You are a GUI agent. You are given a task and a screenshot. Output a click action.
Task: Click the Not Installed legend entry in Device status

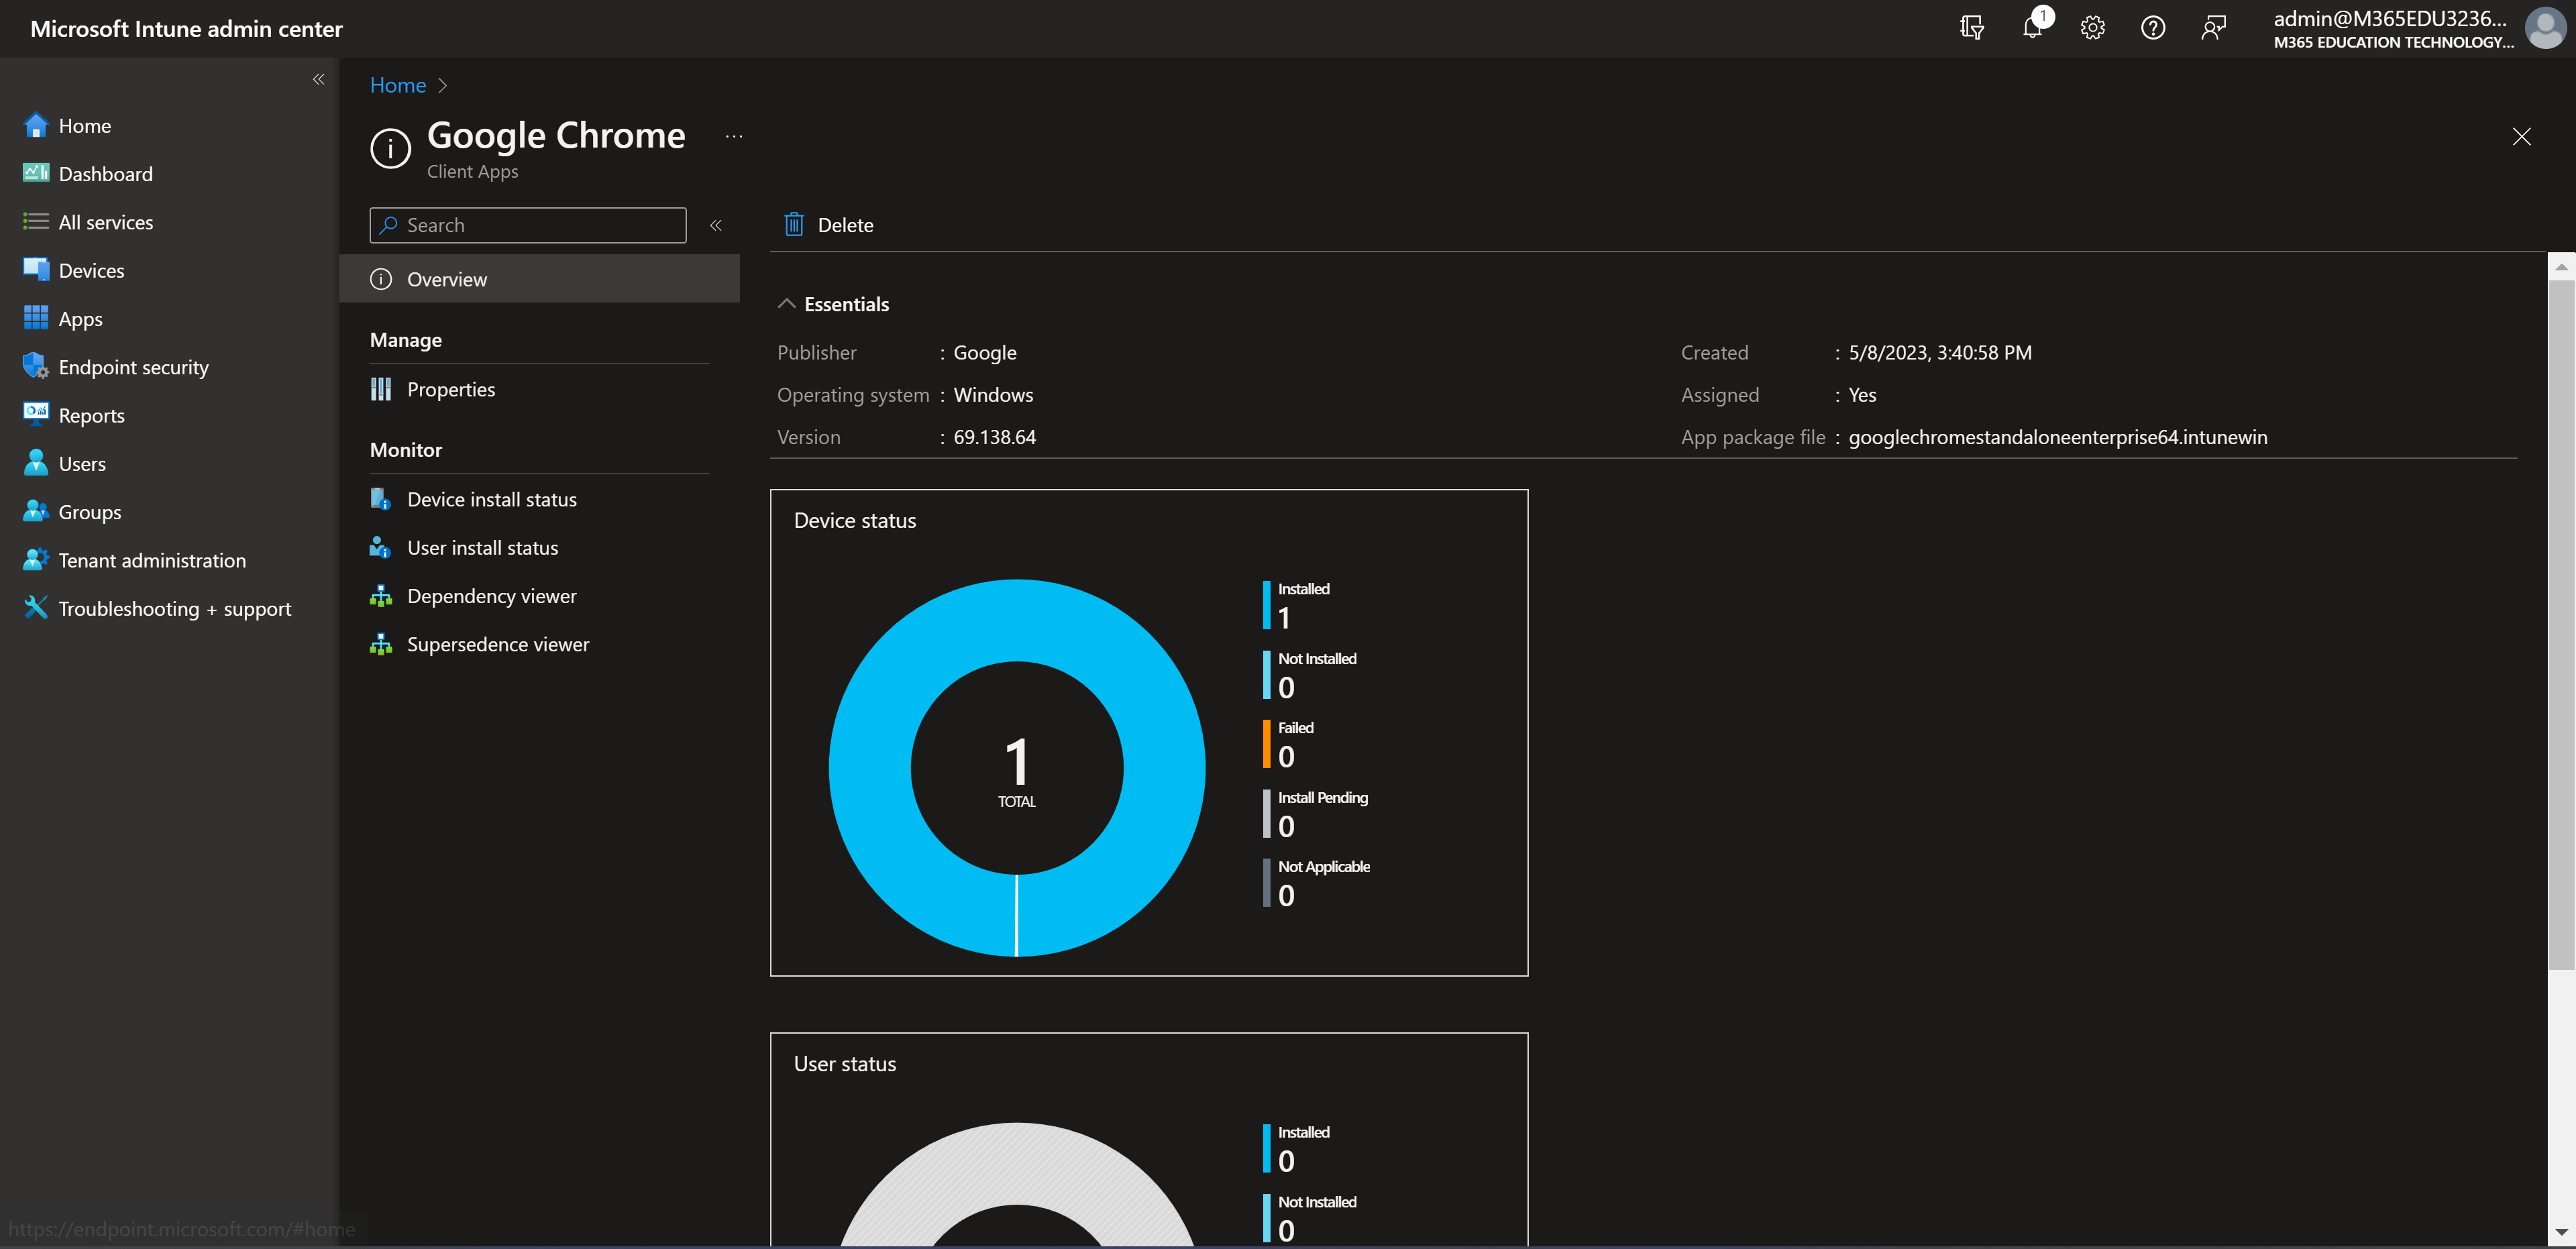(1310, 674)
